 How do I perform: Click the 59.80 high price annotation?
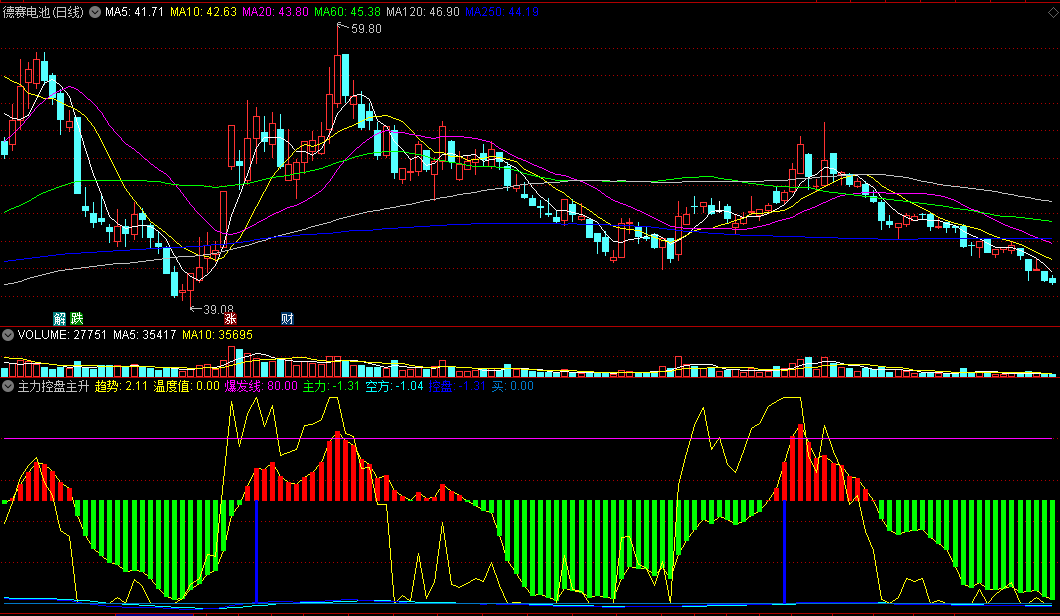366,29
